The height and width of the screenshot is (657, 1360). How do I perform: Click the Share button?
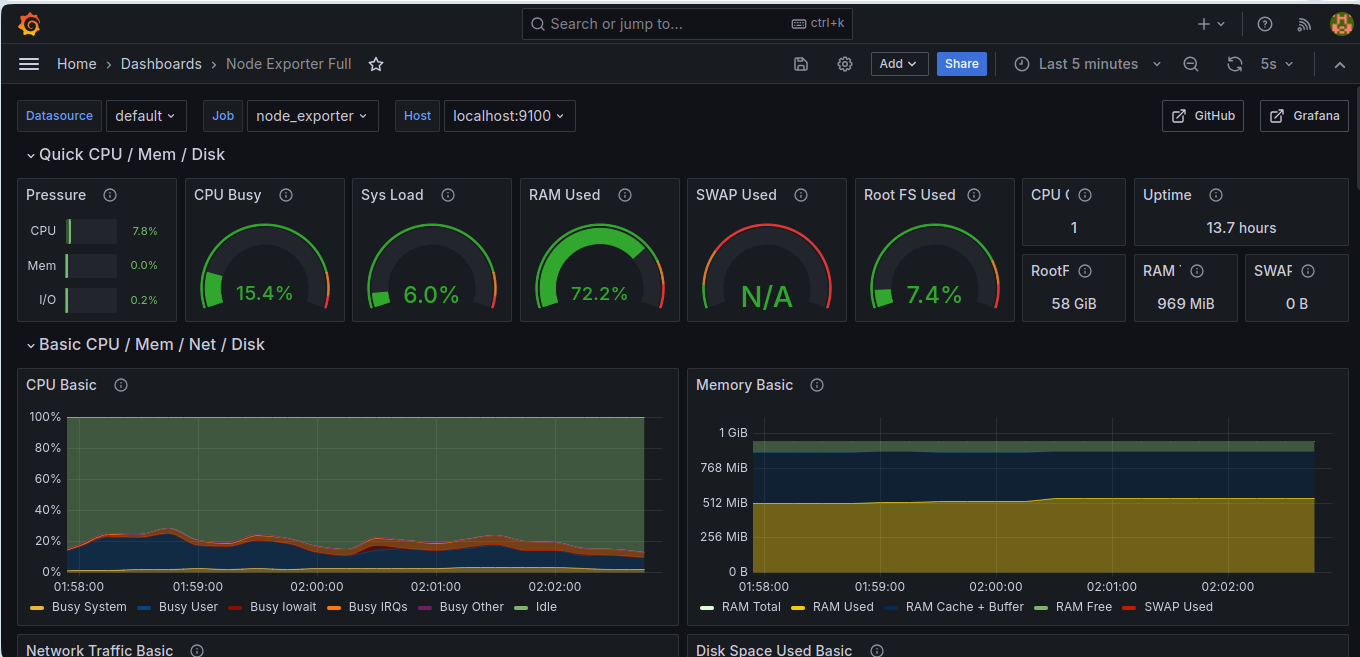tap(962, 64)
